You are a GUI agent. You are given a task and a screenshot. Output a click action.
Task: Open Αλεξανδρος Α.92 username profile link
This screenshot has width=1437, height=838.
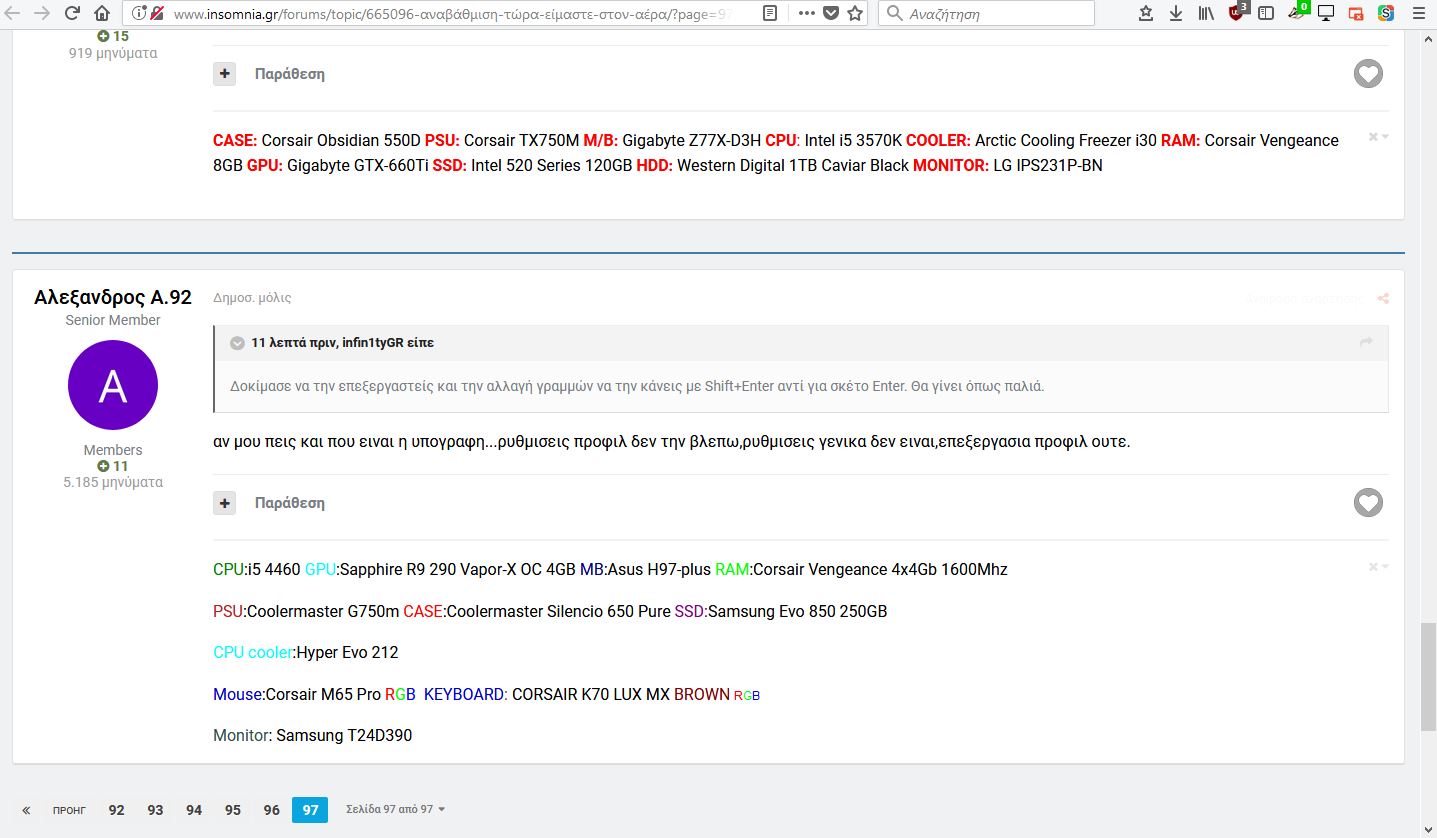click(x=113, y=297)
